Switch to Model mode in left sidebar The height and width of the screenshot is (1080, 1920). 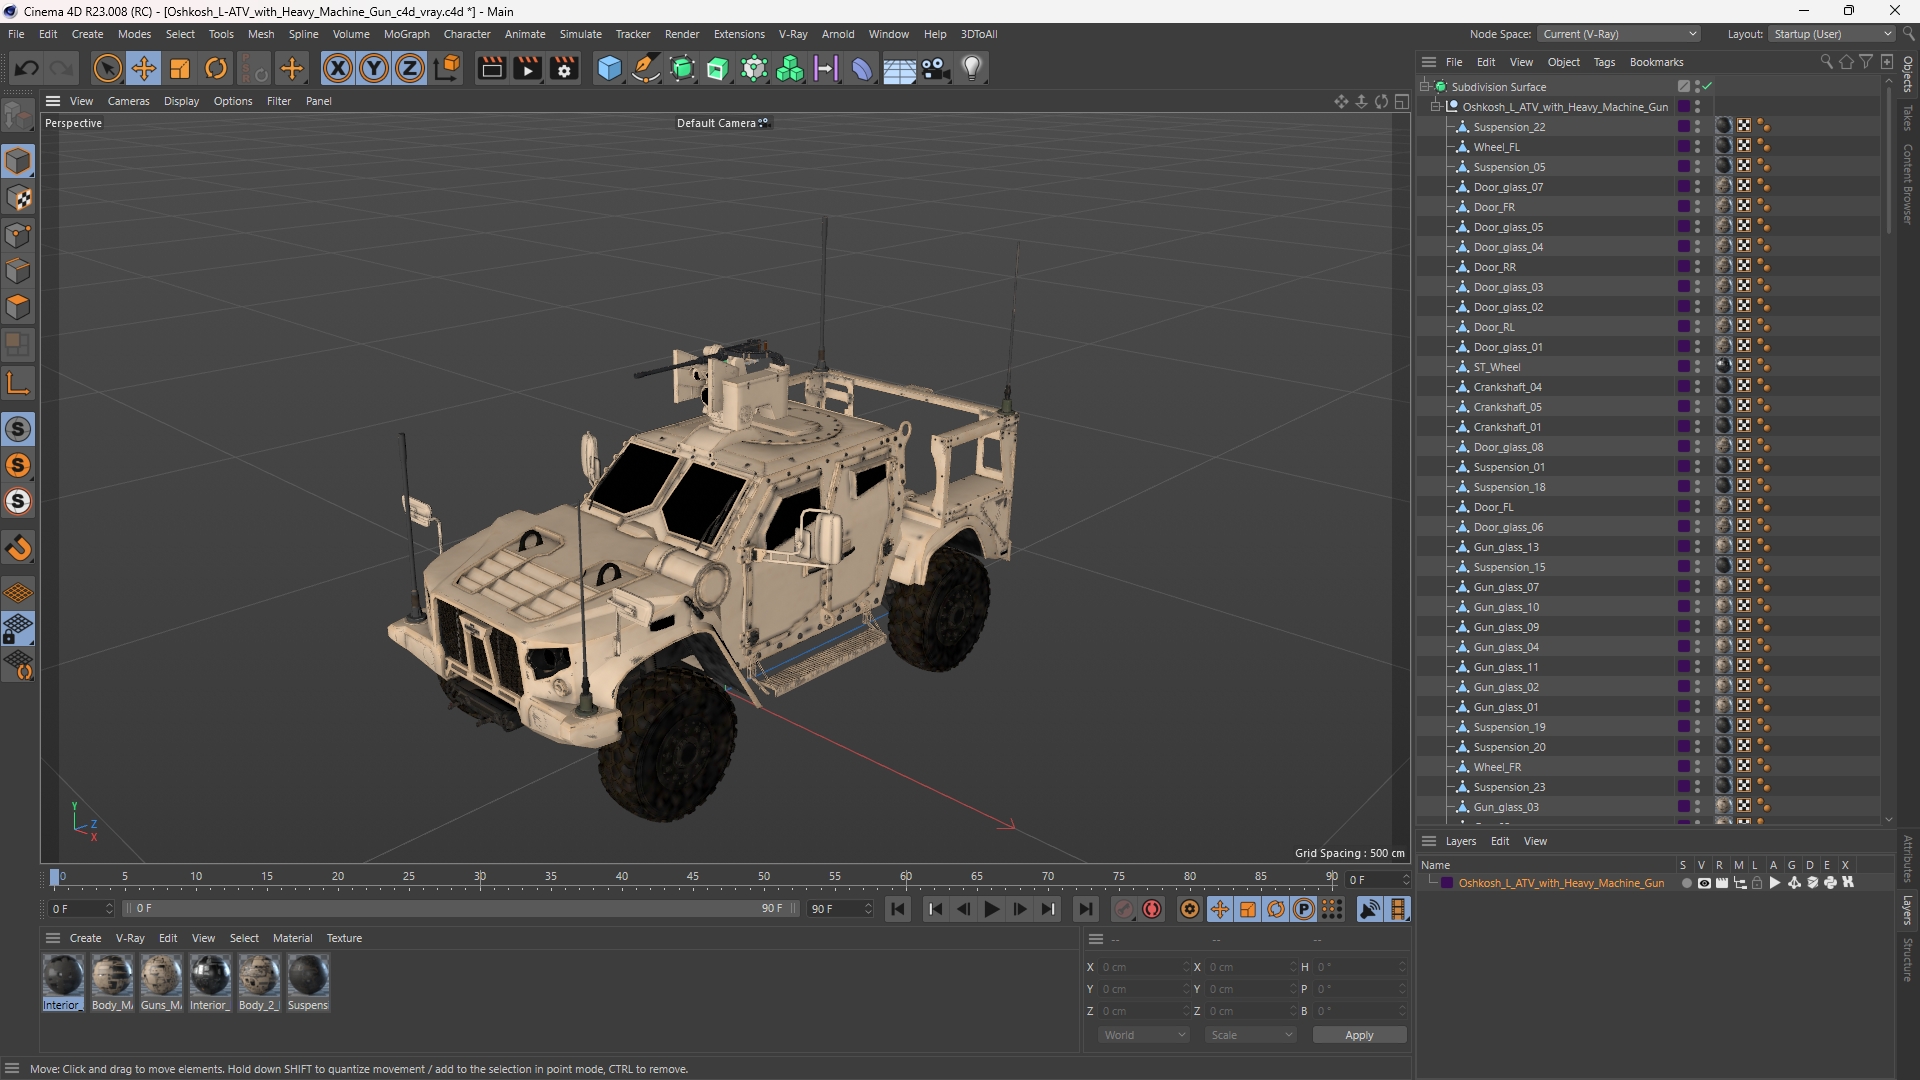(18, 161)
